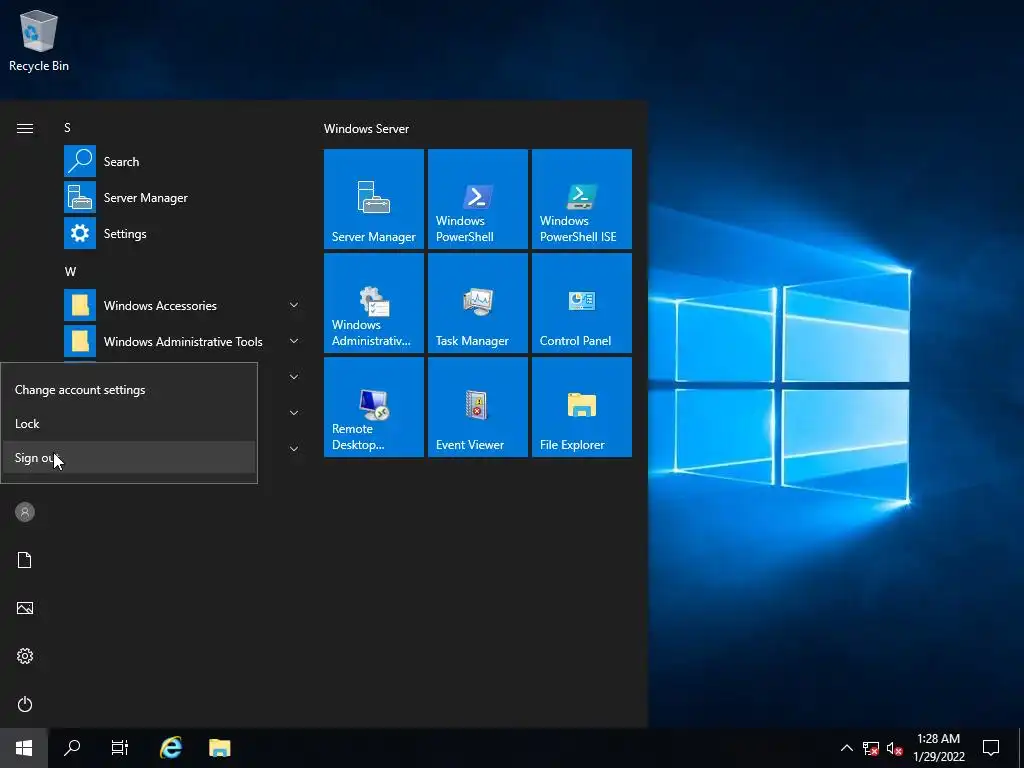Open the File Explorer tile
1024x768 pixels.
581,407
